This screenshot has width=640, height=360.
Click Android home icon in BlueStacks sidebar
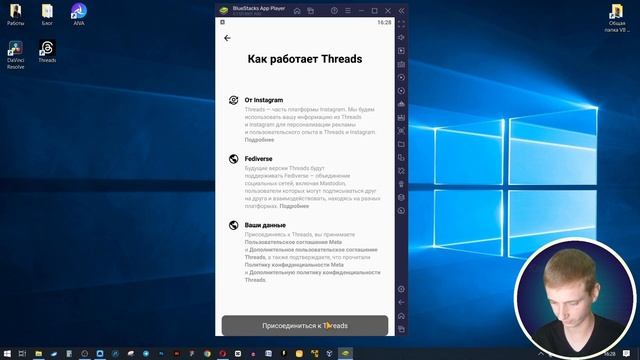click(401, 316)
